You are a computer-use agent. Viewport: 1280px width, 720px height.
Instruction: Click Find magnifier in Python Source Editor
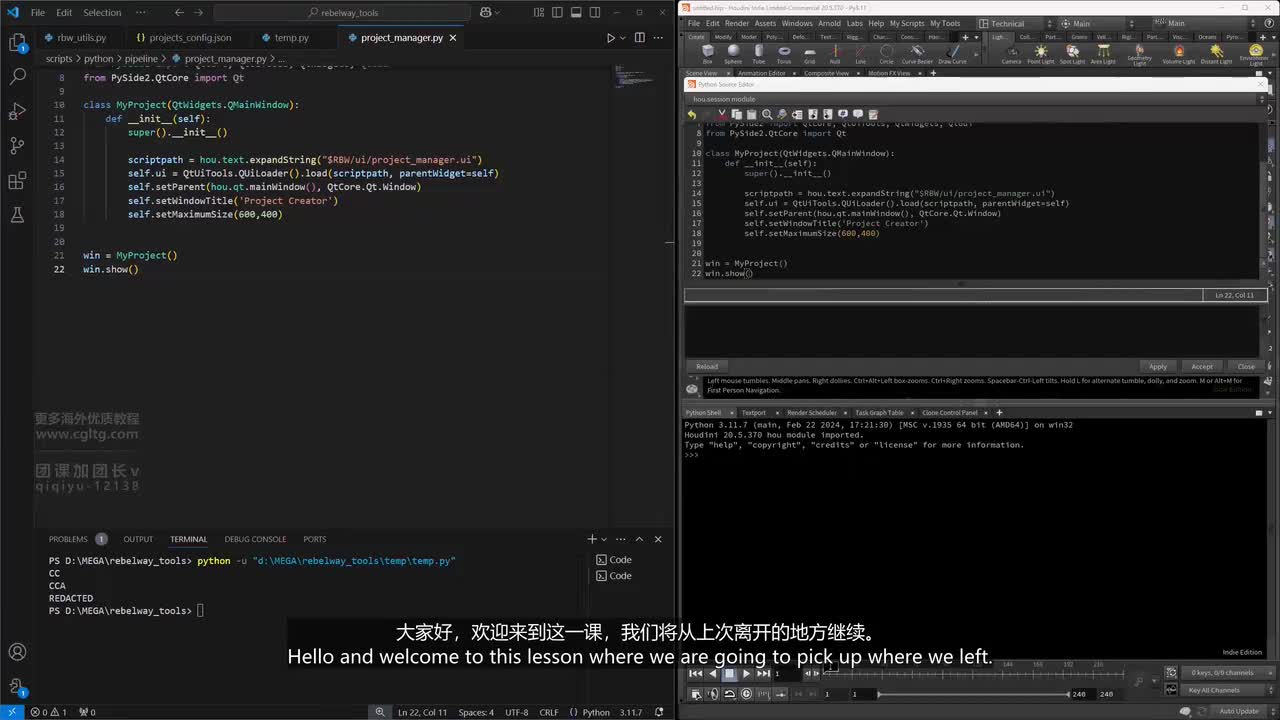(767, 114)
